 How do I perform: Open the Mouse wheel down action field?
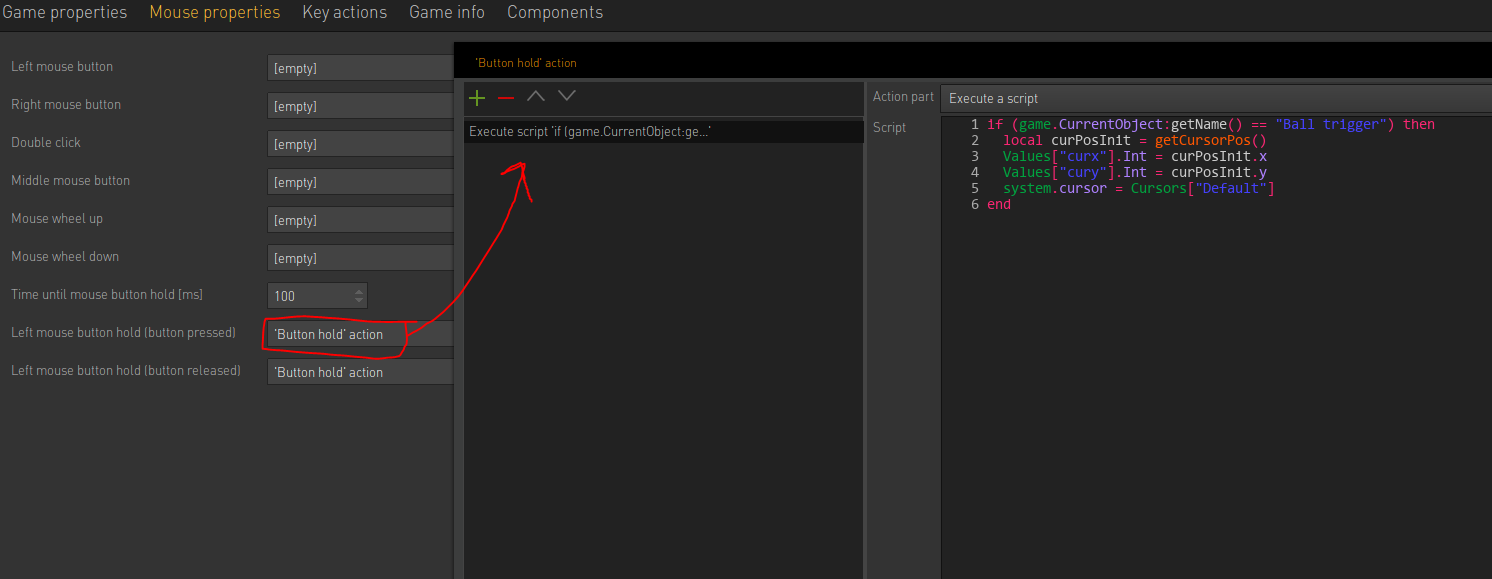(360, 258)
